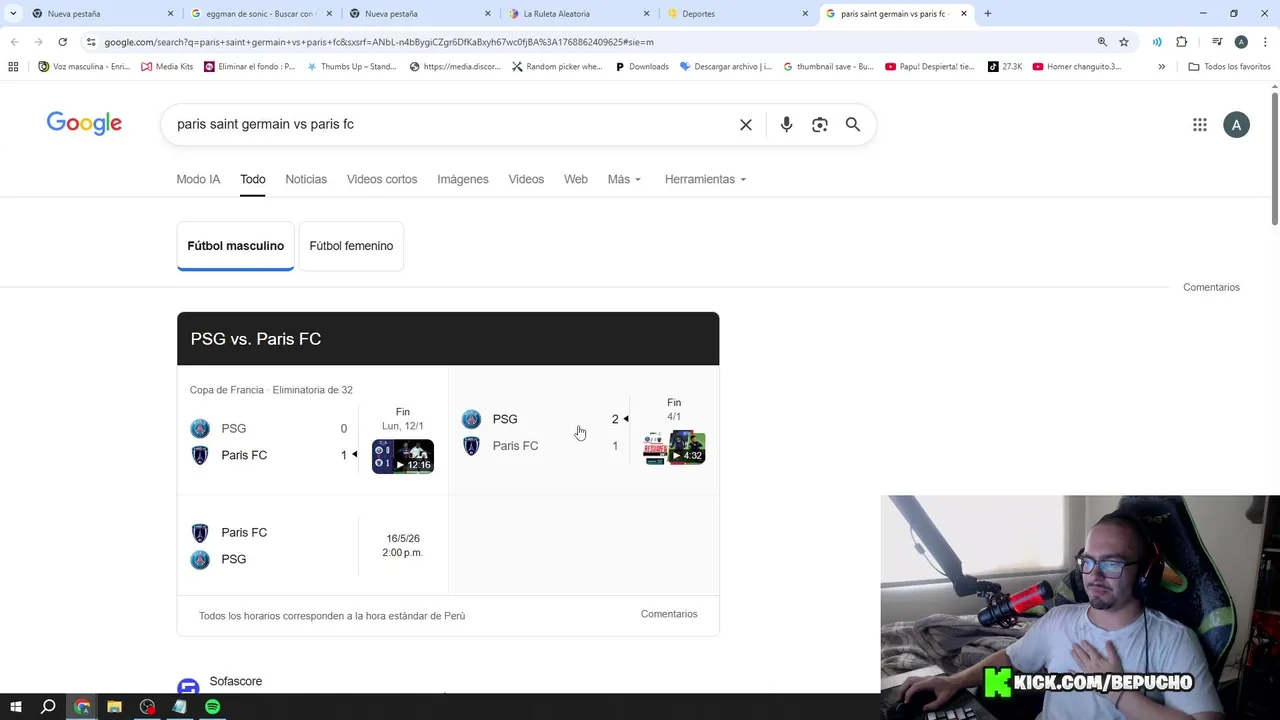Open the browser zoom indicator in address bar
Viewport: 1280px width, 720px height.
tap(1102, 42)
